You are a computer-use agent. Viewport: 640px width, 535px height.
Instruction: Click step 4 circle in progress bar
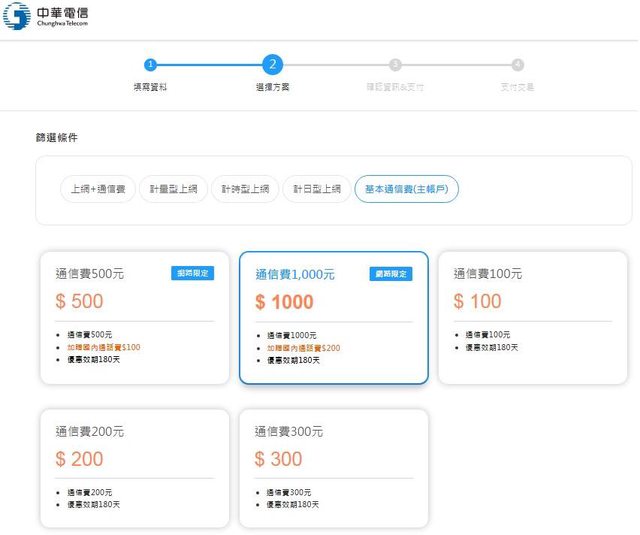click(517, 65)
